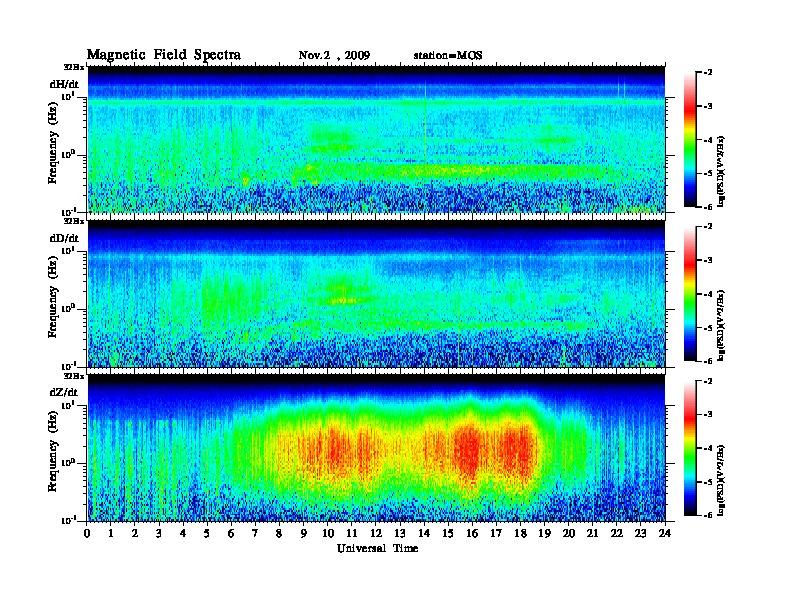The width and height of the screenshot is (792, 612).
Task: Click the "Magnetic Field Spectra" title
Action: click(x=164, y=55)
